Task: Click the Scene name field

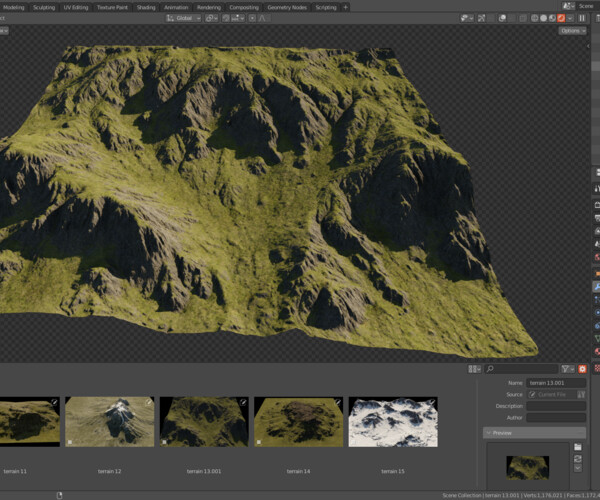Action: coord(588,6)
